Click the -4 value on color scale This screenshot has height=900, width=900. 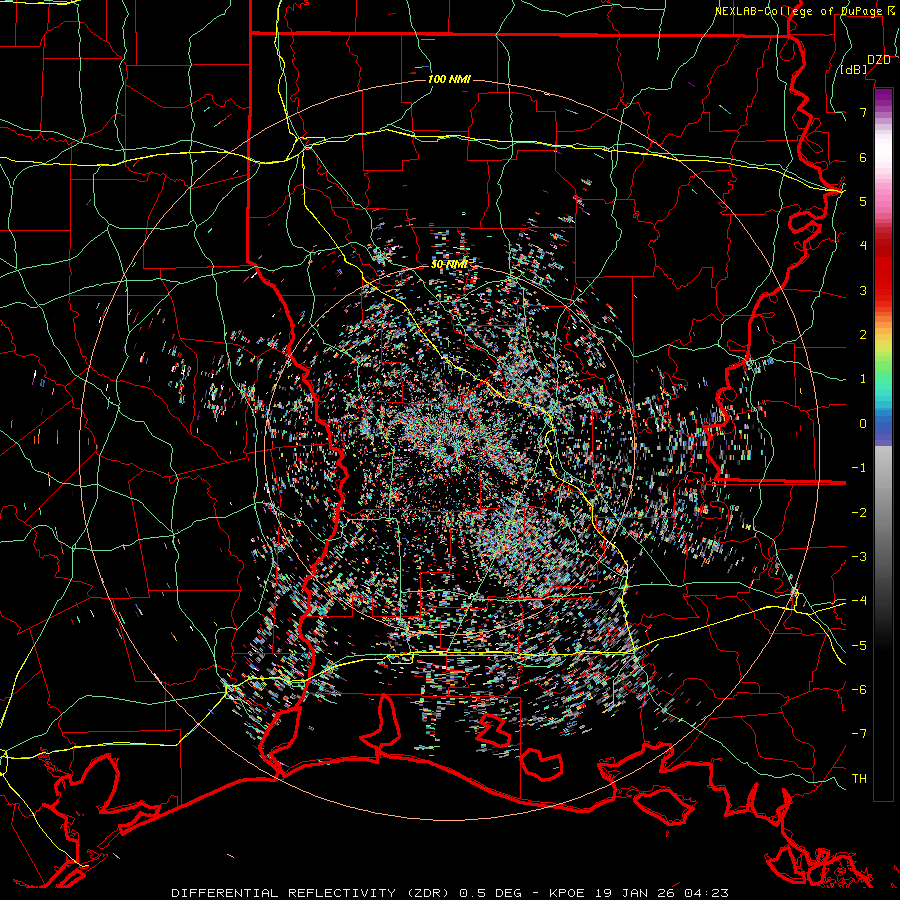coord(859,601)
